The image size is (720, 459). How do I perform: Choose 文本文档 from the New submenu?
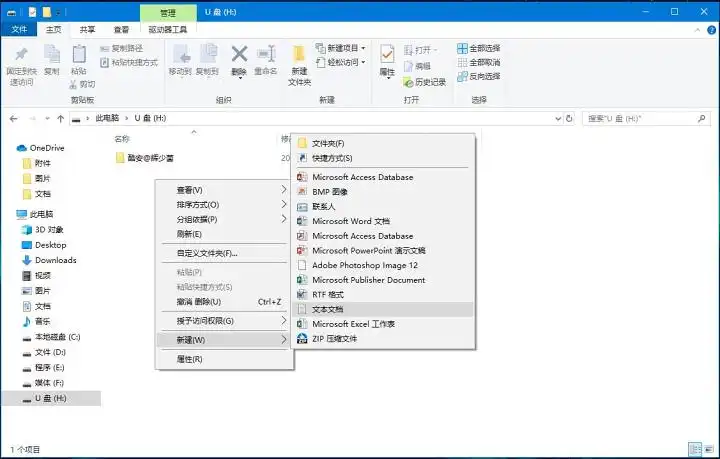(328, 310)
